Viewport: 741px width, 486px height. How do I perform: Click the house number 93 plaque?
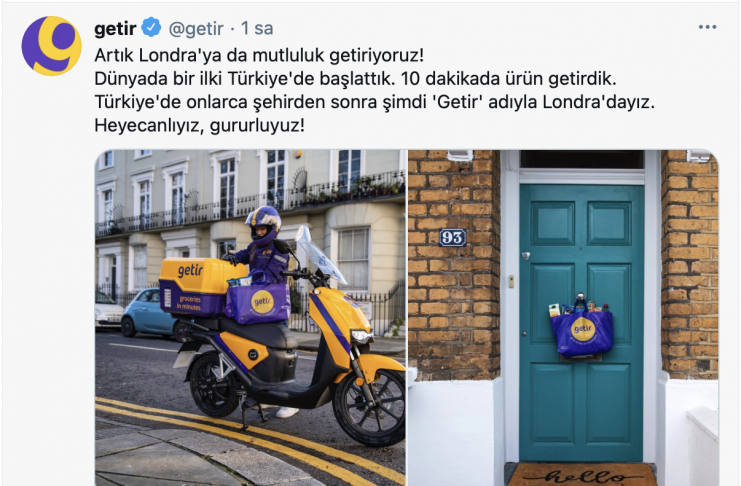click(453, 237)
